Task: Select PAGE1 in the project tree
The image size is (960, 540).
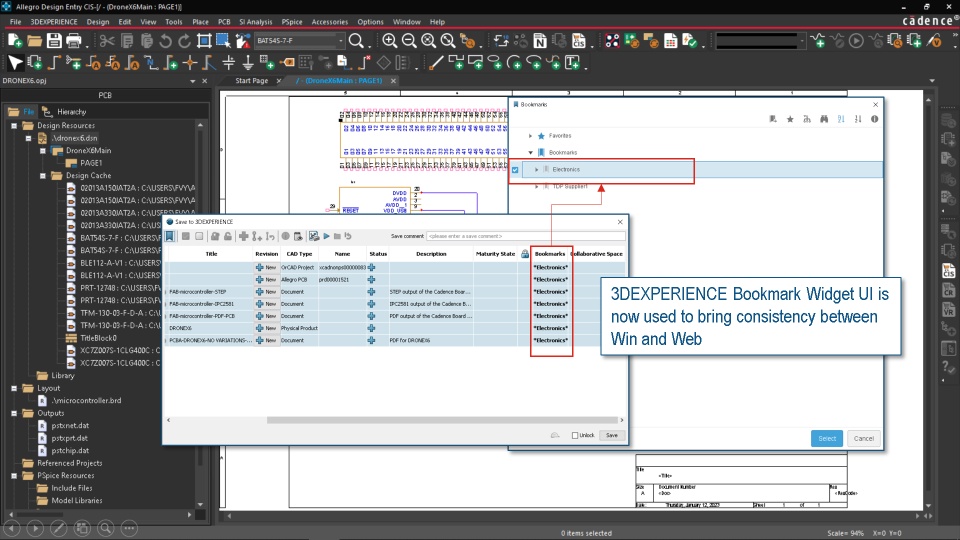Action: pyautogui.click(x=91, y=163)
